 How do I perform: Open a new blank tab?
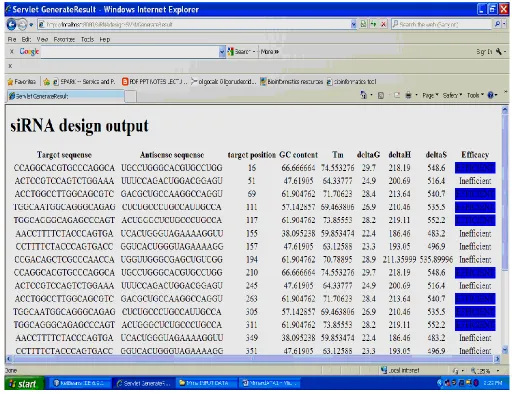click(131, 96)
